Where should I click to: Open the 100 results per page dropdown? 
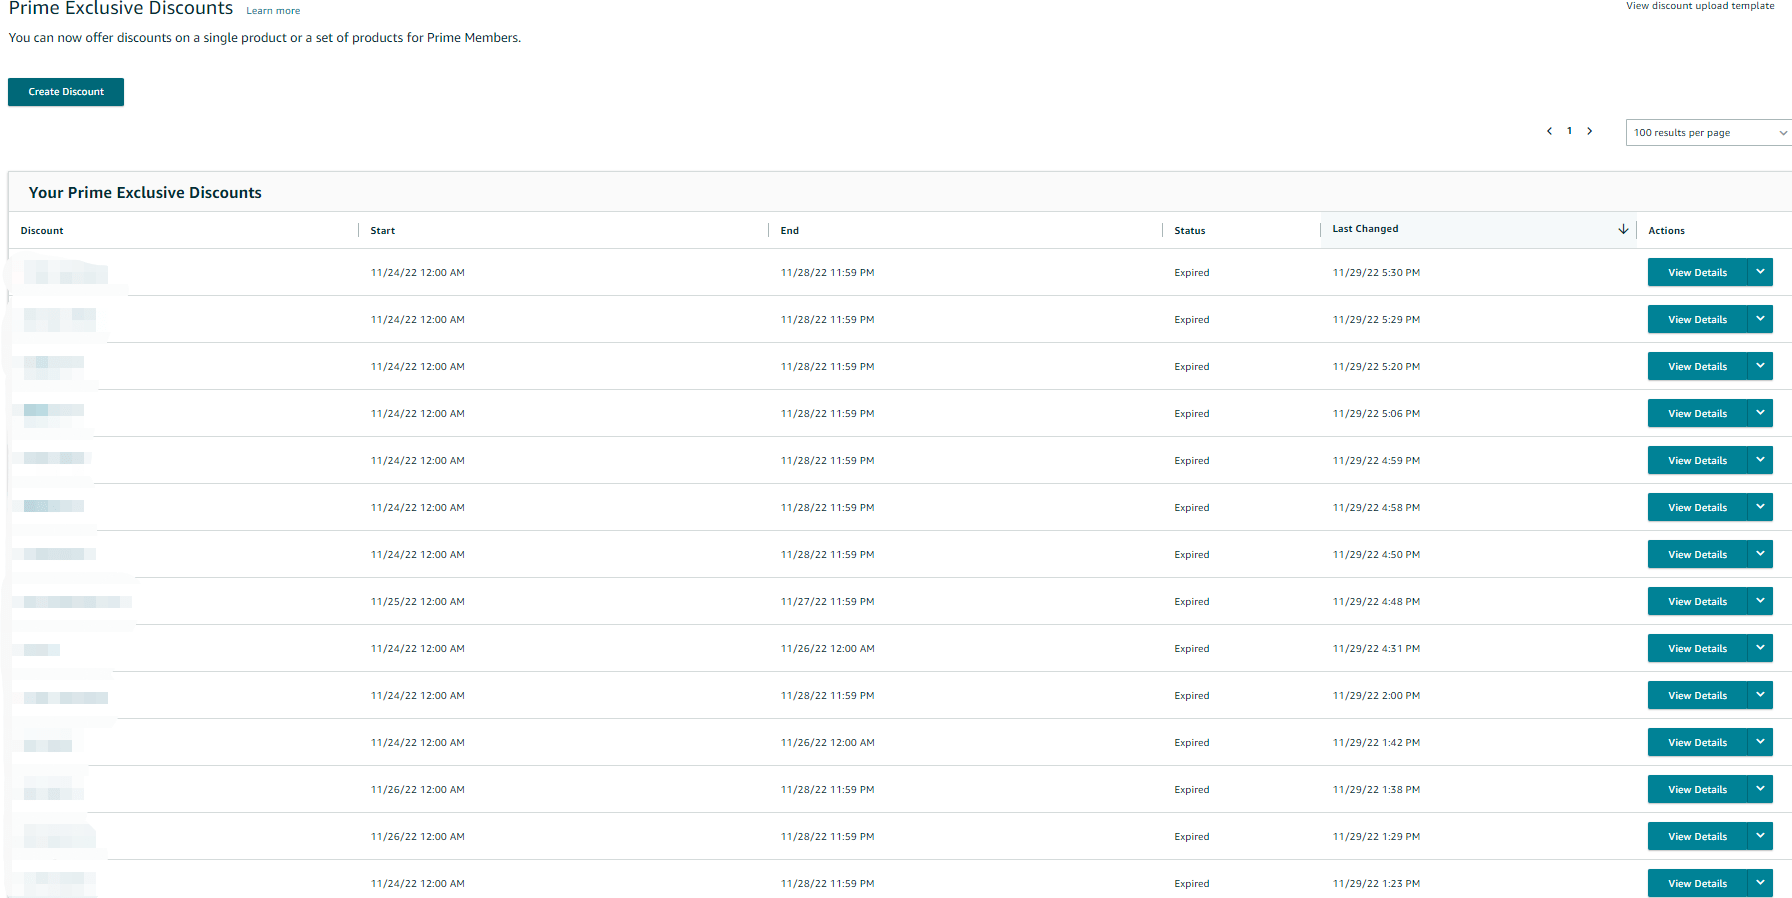(1708, 132)
